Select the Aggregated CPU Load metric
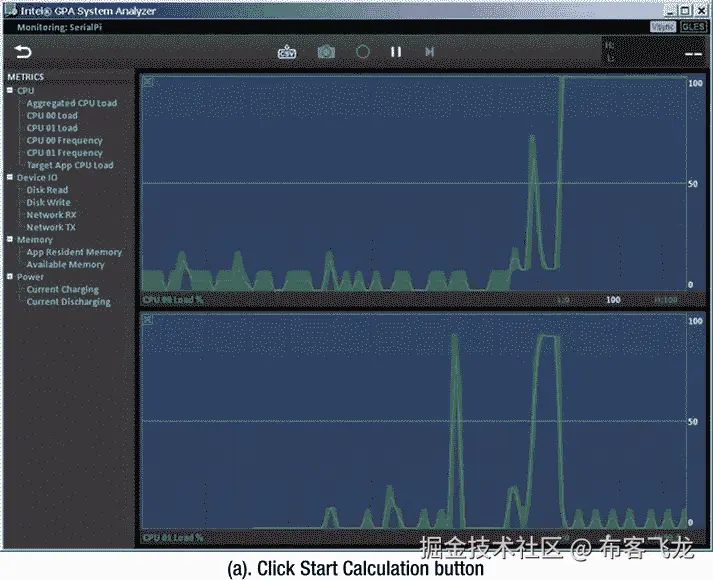The image size is (713, 580). click(x=71, y=103)
